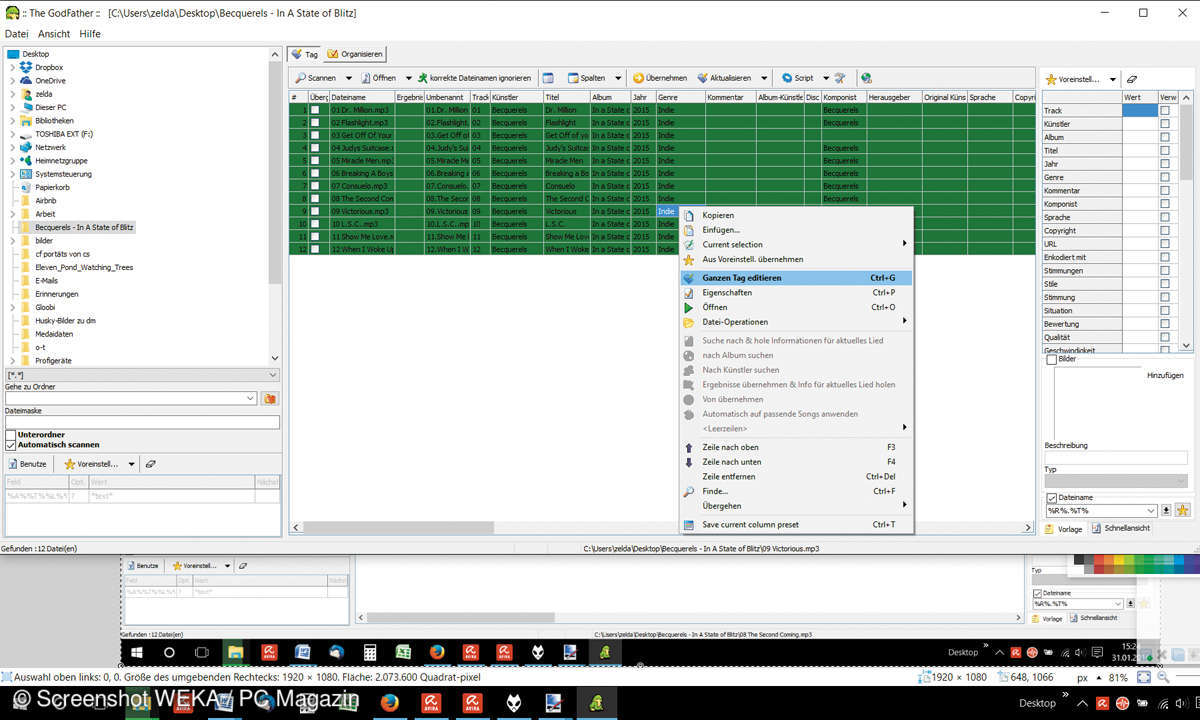Click Hinzufügen in the Bilder area
This screenshot has height=720, width=1200.
point(1165,375)
